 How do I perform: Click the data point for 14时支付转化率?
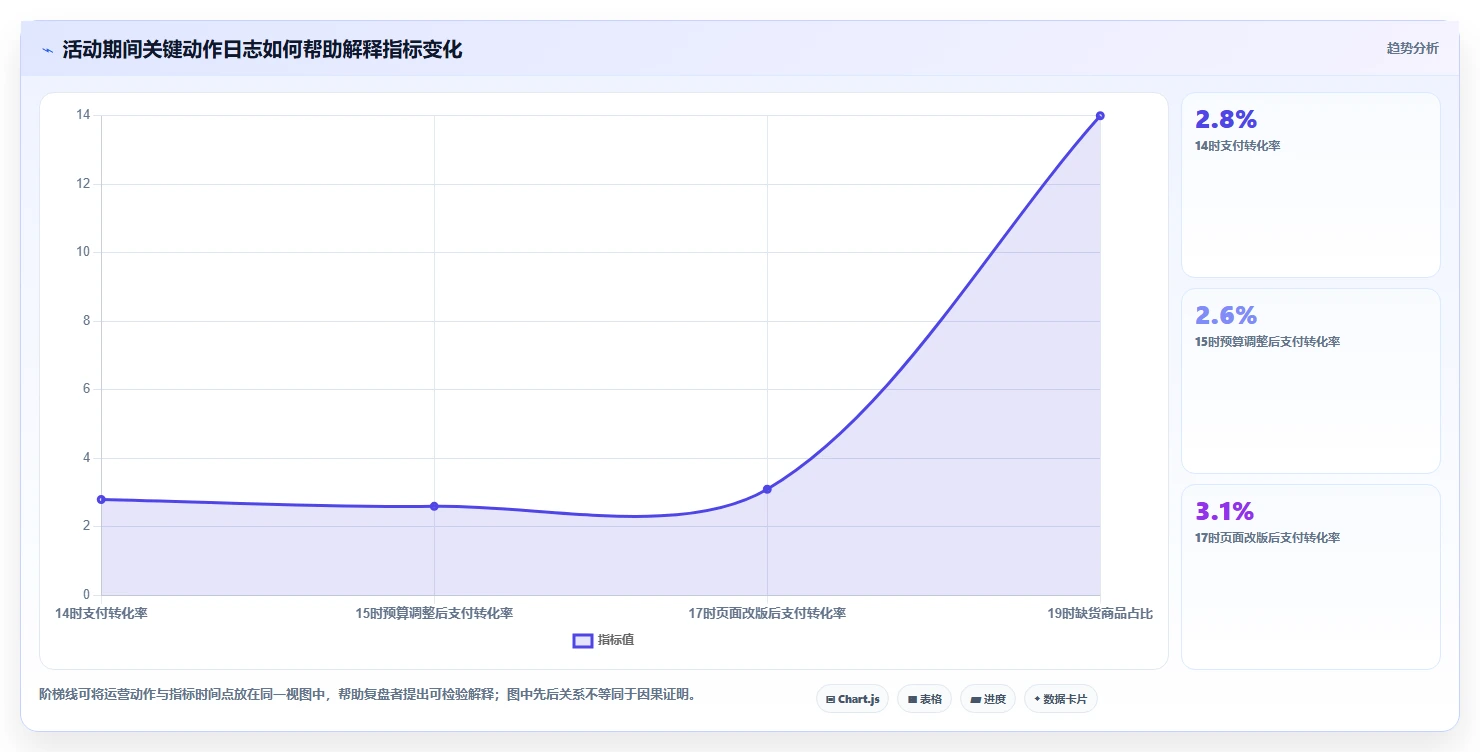(101, 499)
